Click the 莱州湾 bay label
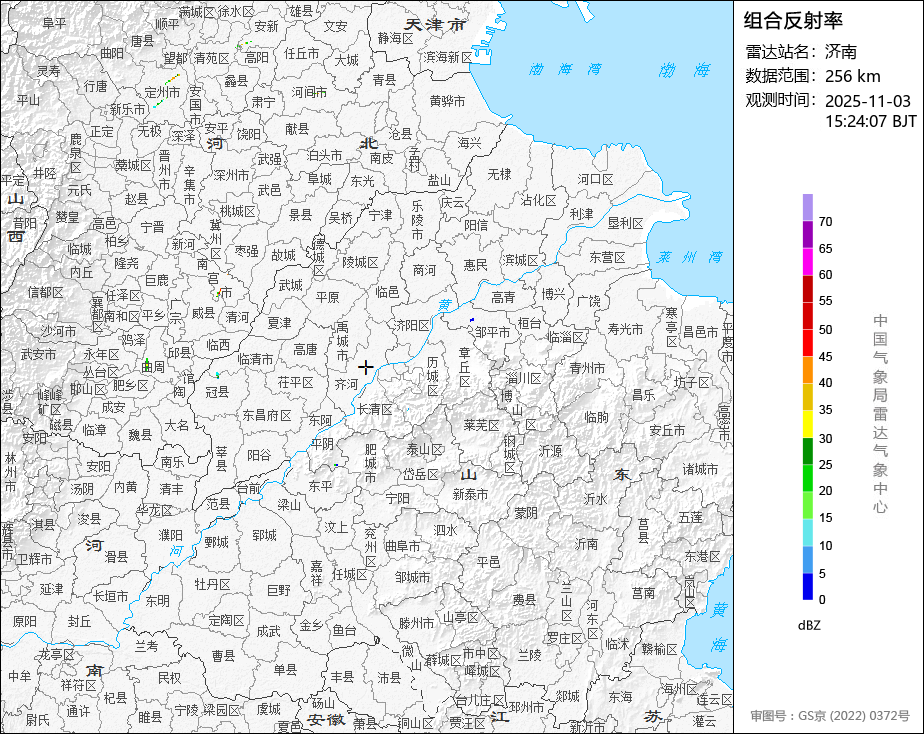924x734 pixels. coord(690,257)
